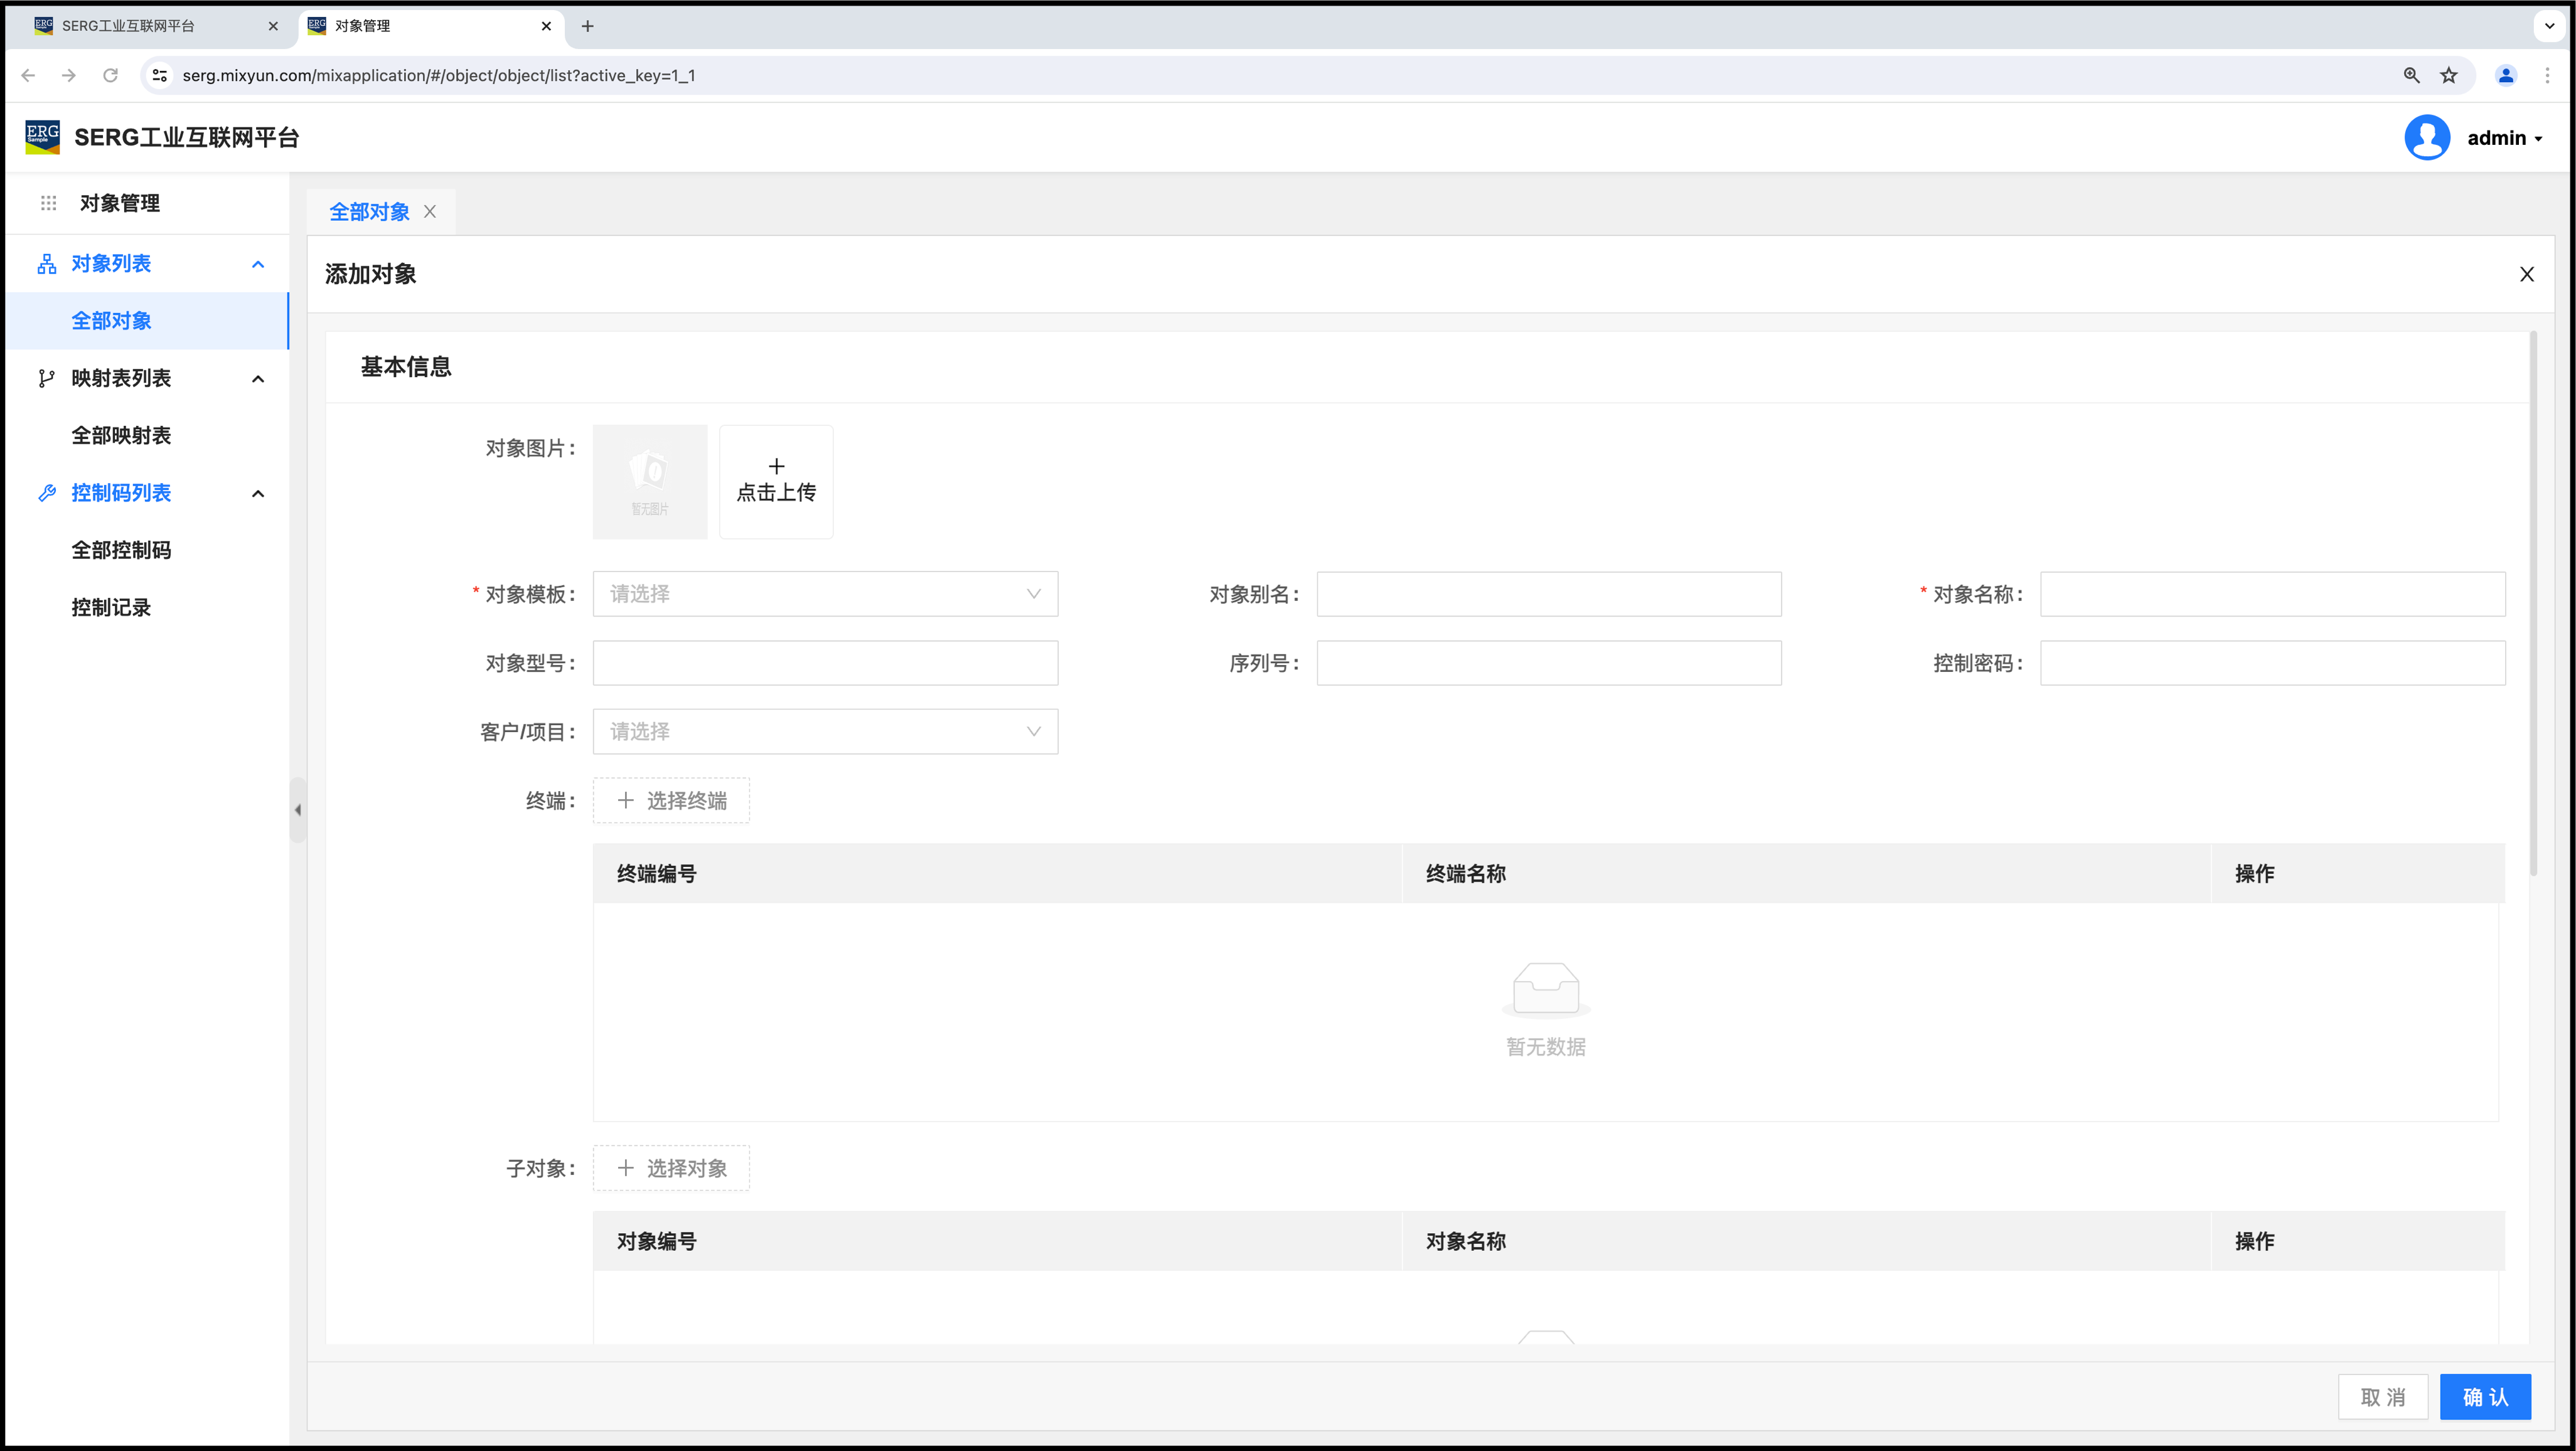This screenshot has width=2576, height=1451.
Task: Click the browser zoom magnifier icon
Action: (x=2411, y=75)
